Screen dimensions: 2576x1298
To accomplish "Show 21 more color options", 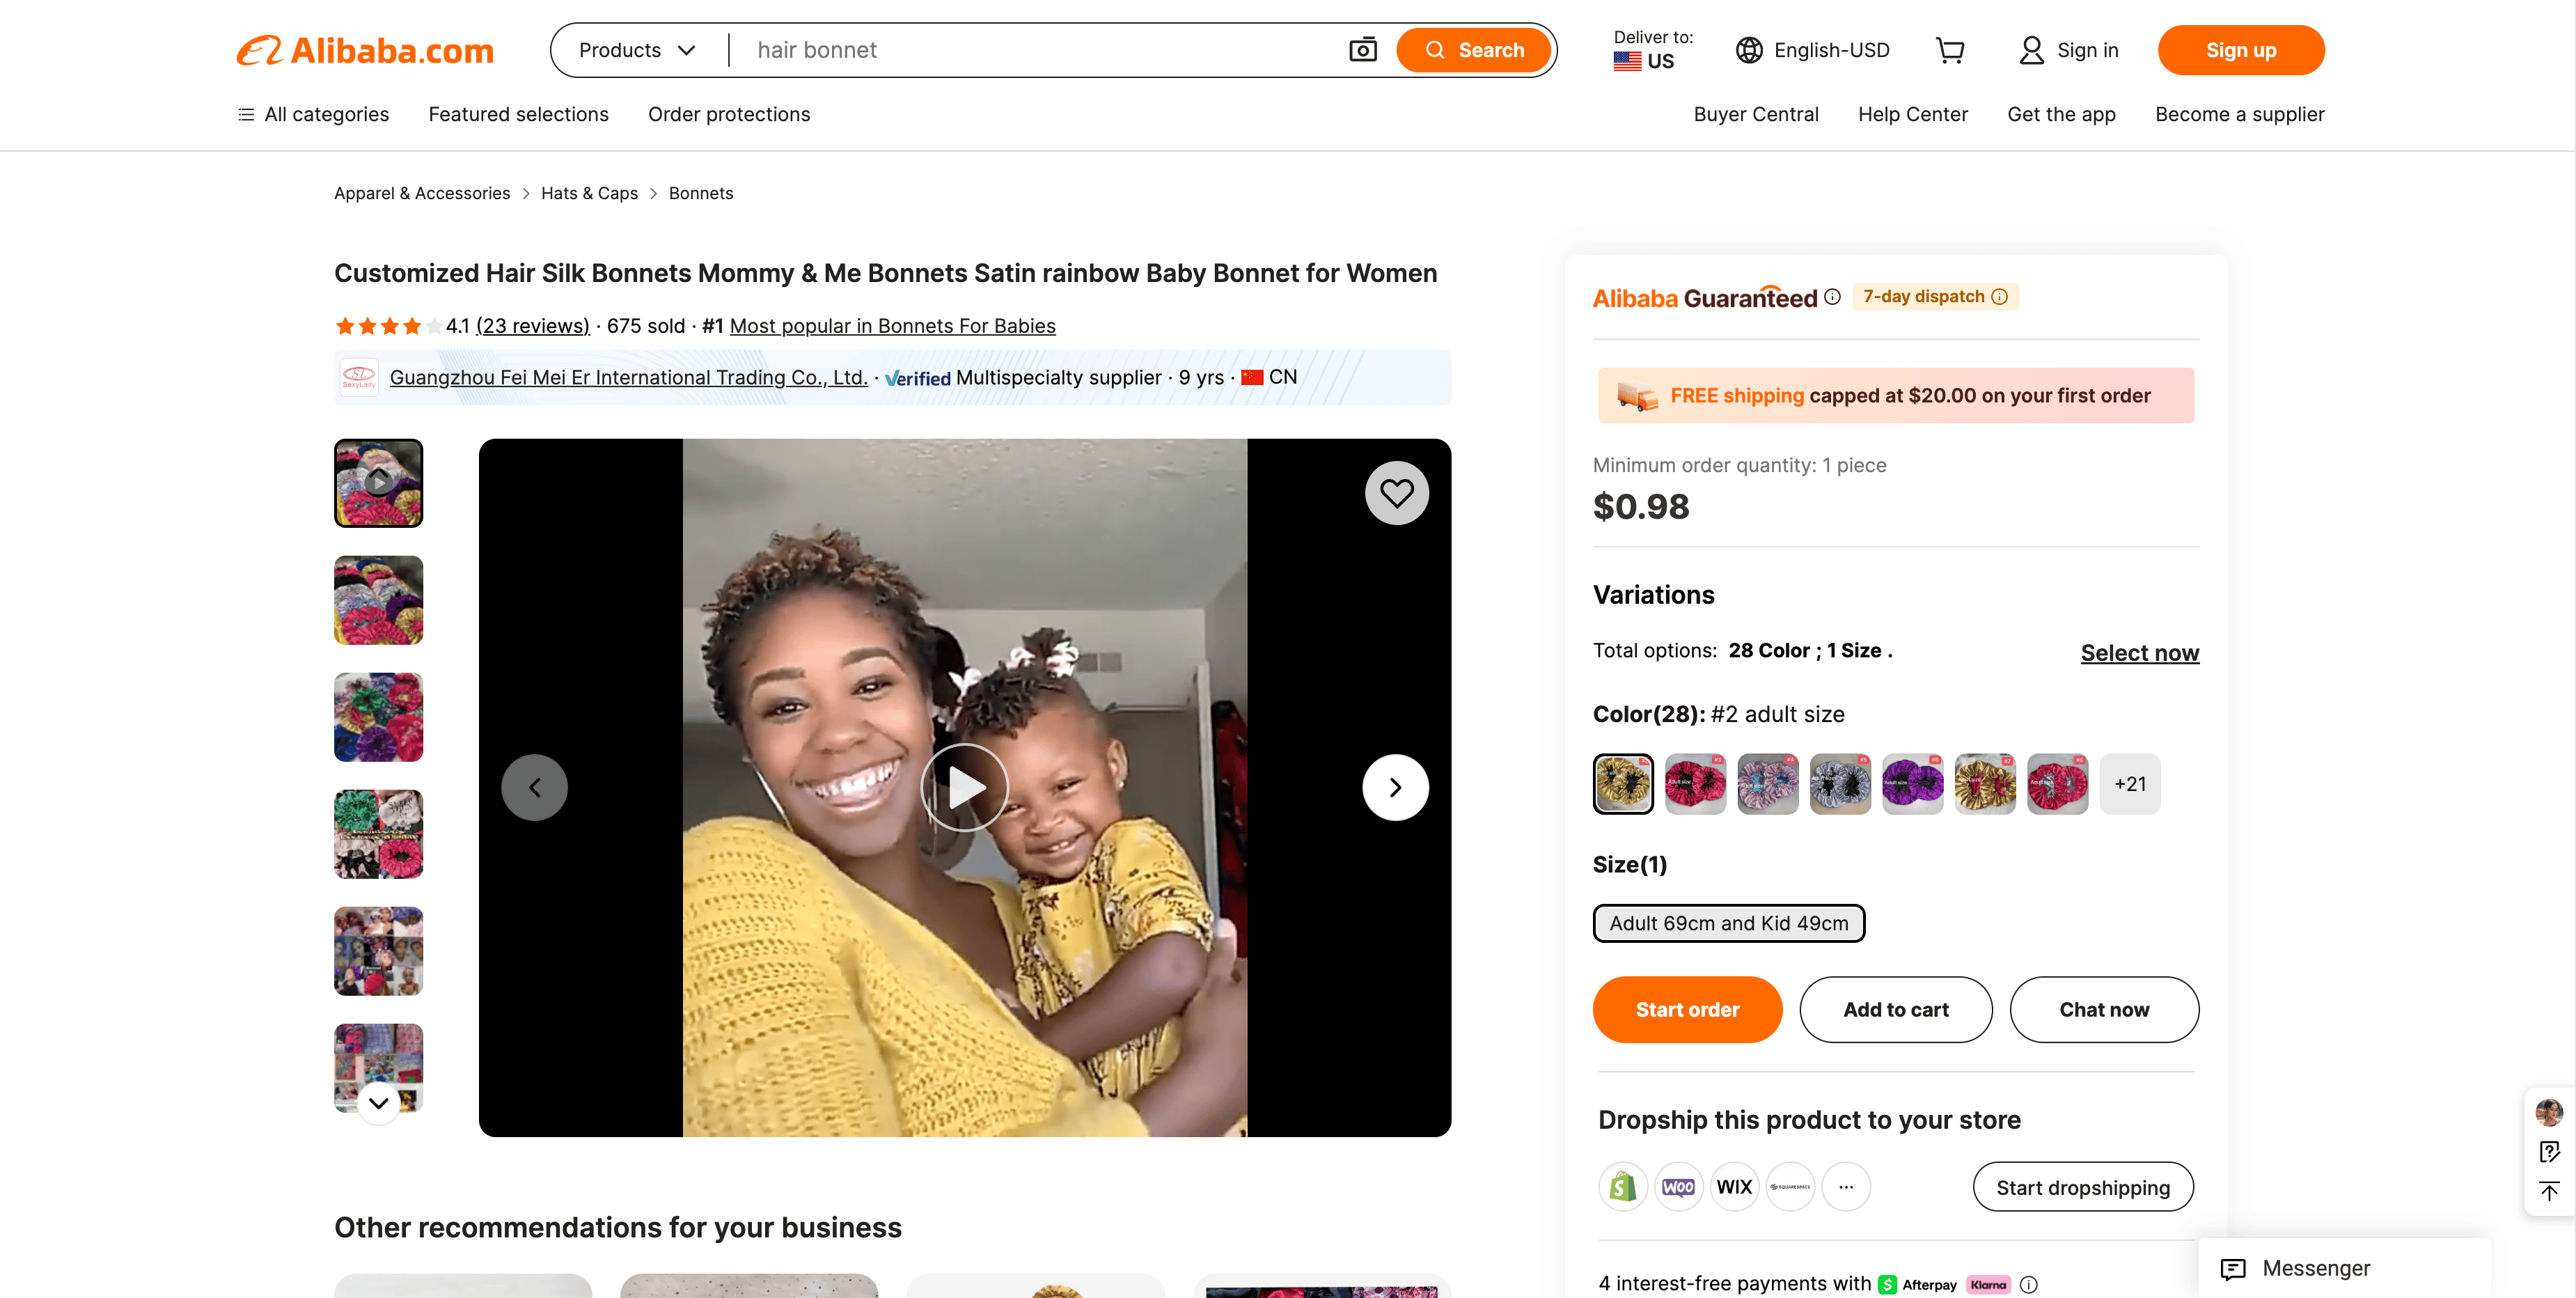I will (x=2130, y=784).
